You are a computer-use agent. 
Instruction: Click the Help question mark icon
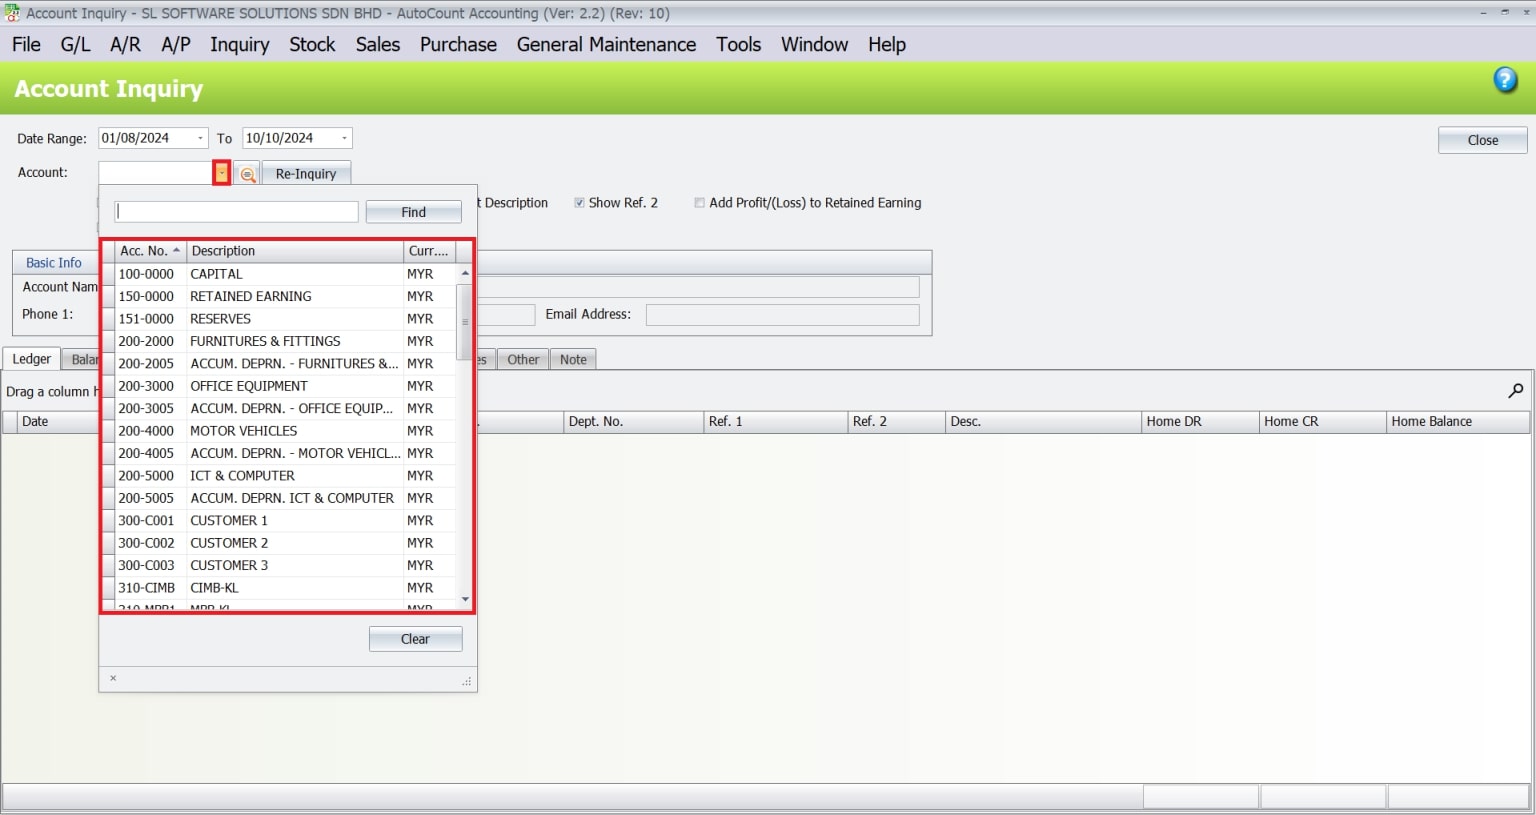(x=1504, y=80)
